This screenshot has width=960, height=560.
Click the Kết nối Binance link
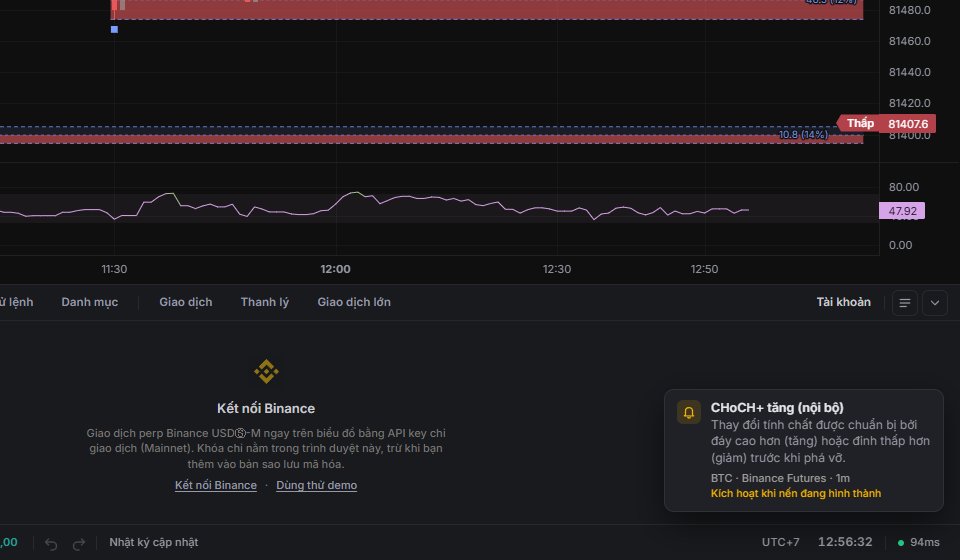pos(216,485)
